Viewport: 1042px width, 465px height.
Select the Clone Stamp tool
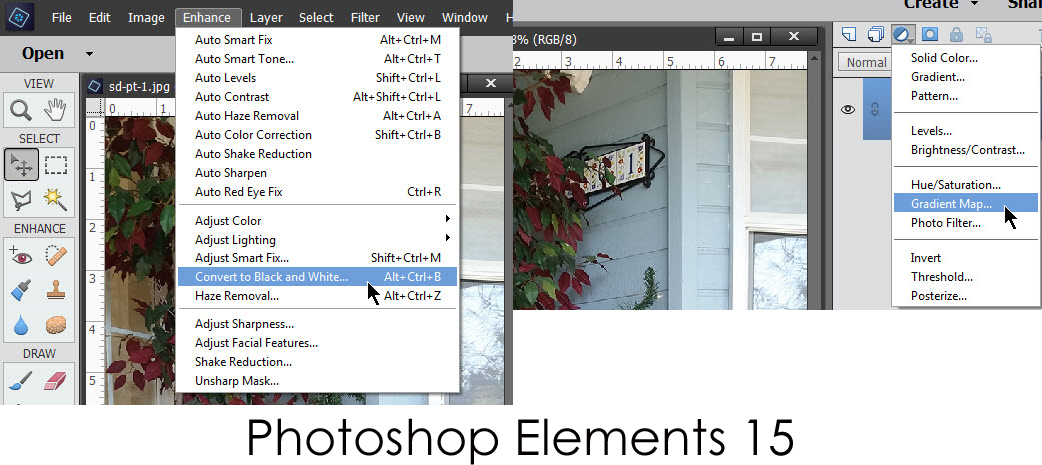coord(55,290)
